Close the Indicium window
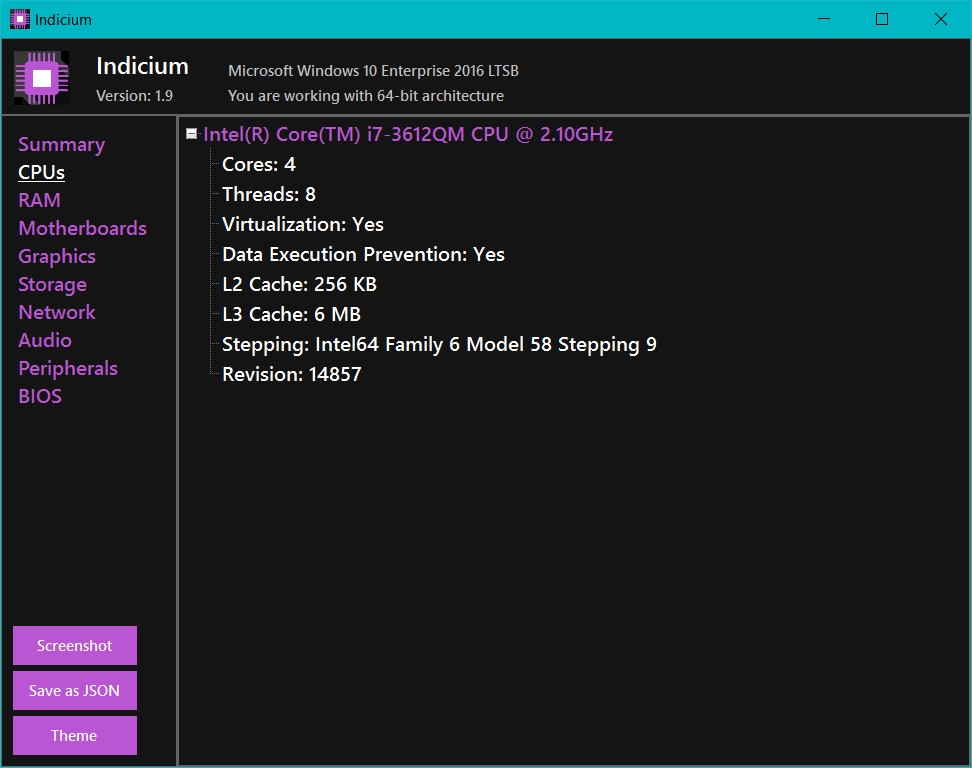This screenshot has width=972, height=768. coord(940,19)
